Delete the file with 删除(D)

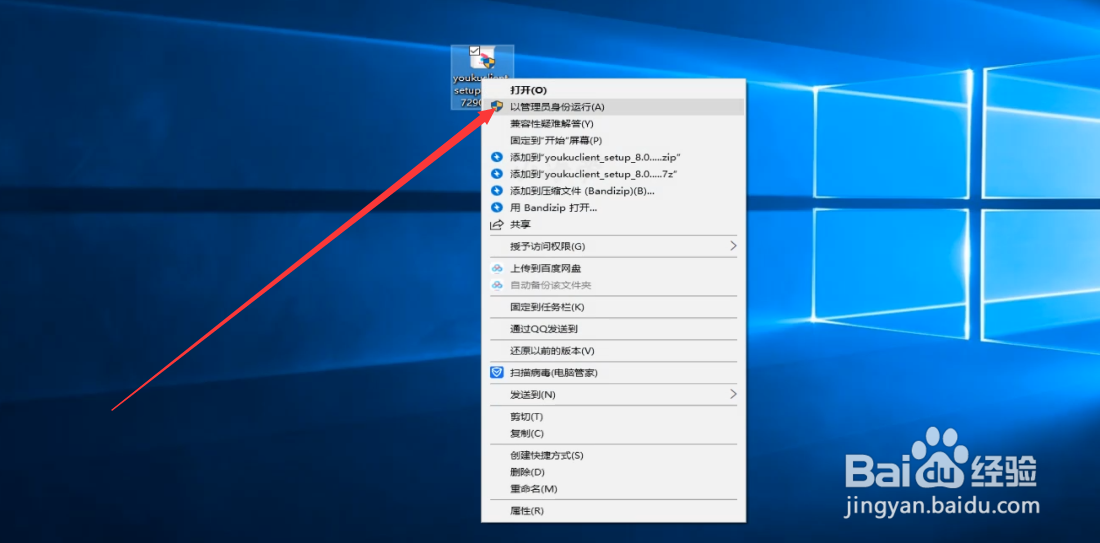click(612, 471)
